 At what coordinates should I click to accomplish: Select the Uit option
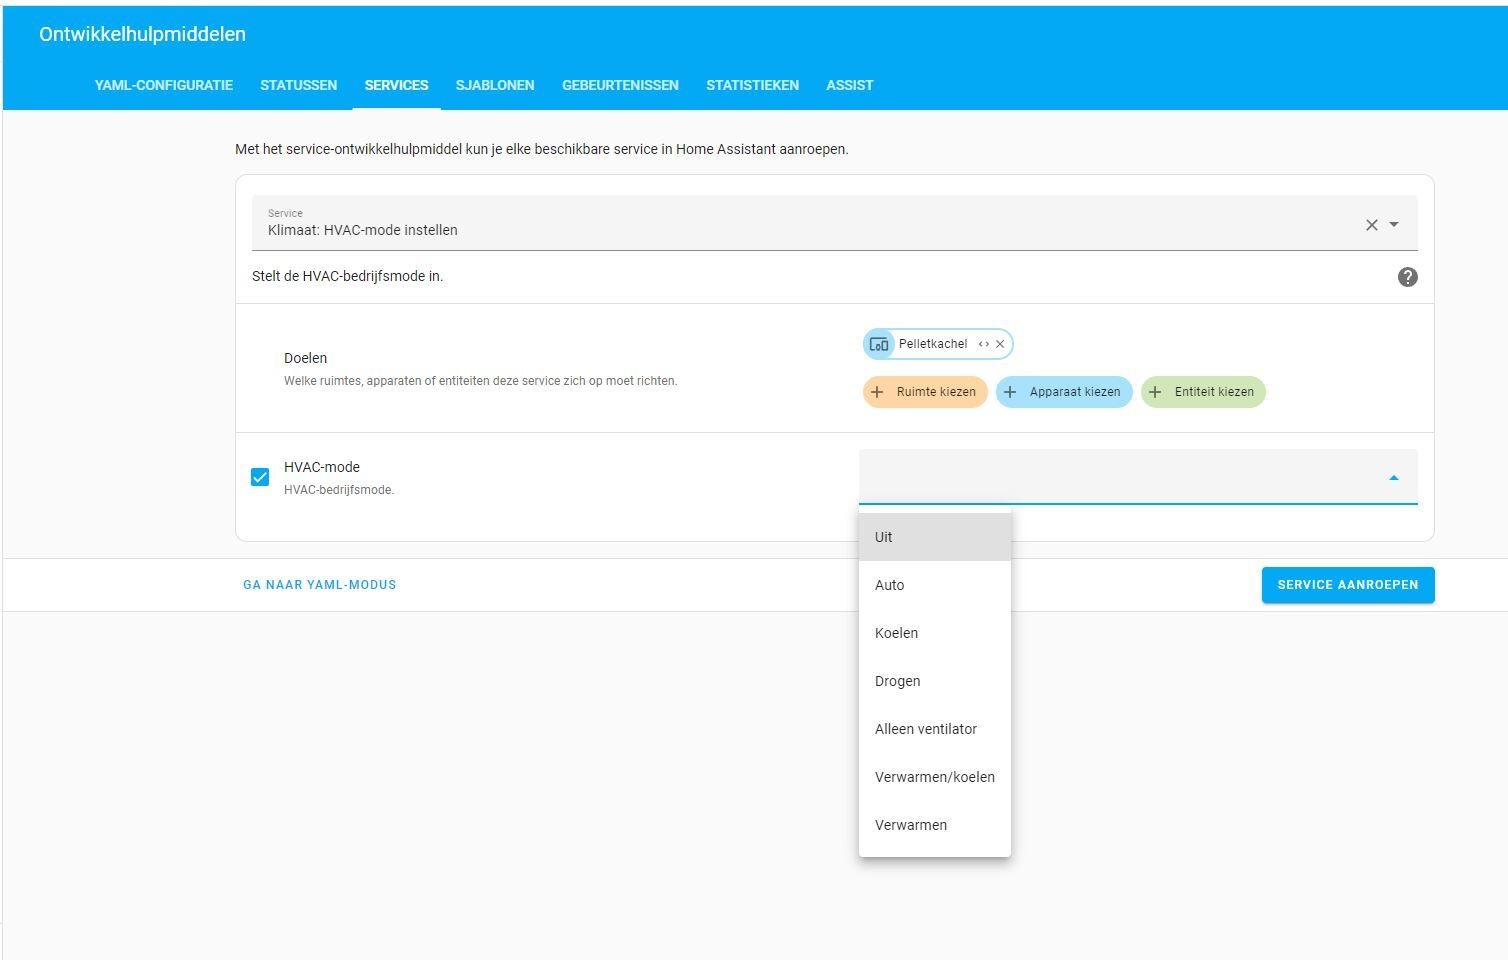coord(883,537)
